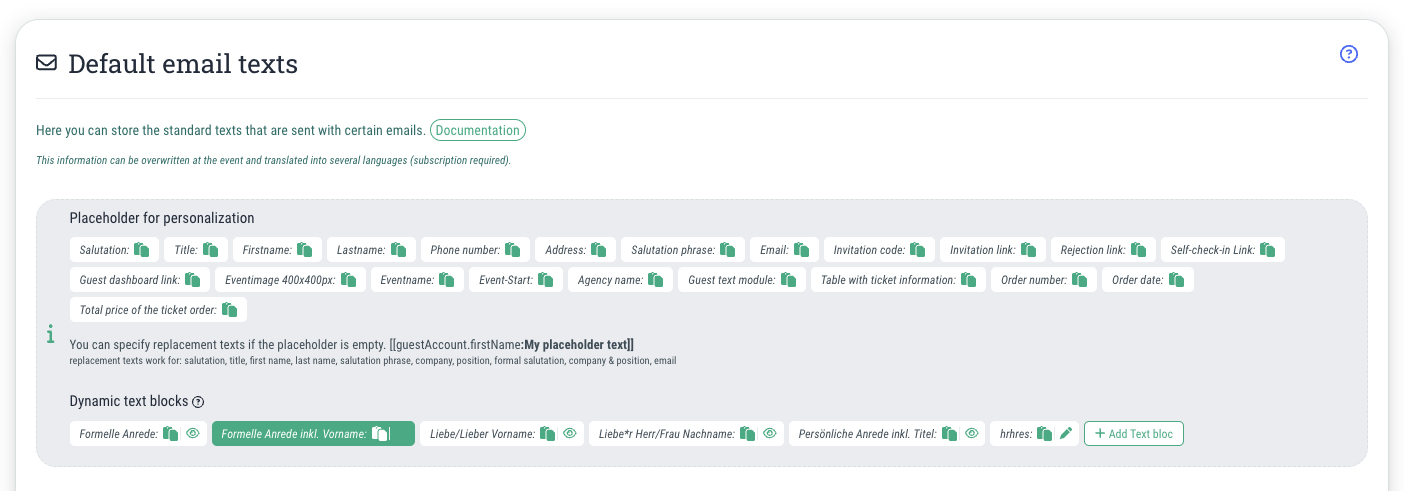Preview the Liebe/Lieber Vorname block via eye
The width and height of the screenshot is (1404, 491).
pyautogui.click(x=569, y=434)
